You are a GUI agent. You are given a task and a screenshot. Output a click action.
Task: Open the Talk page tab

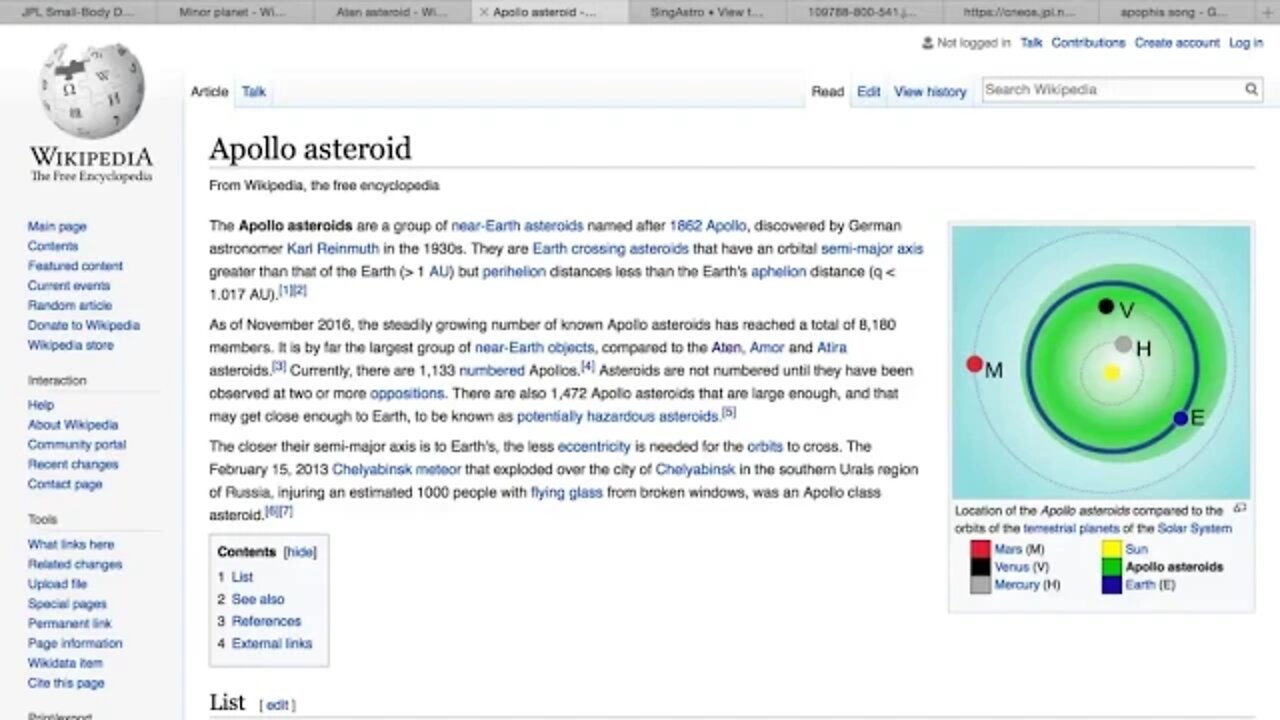(x=254, y=91)
